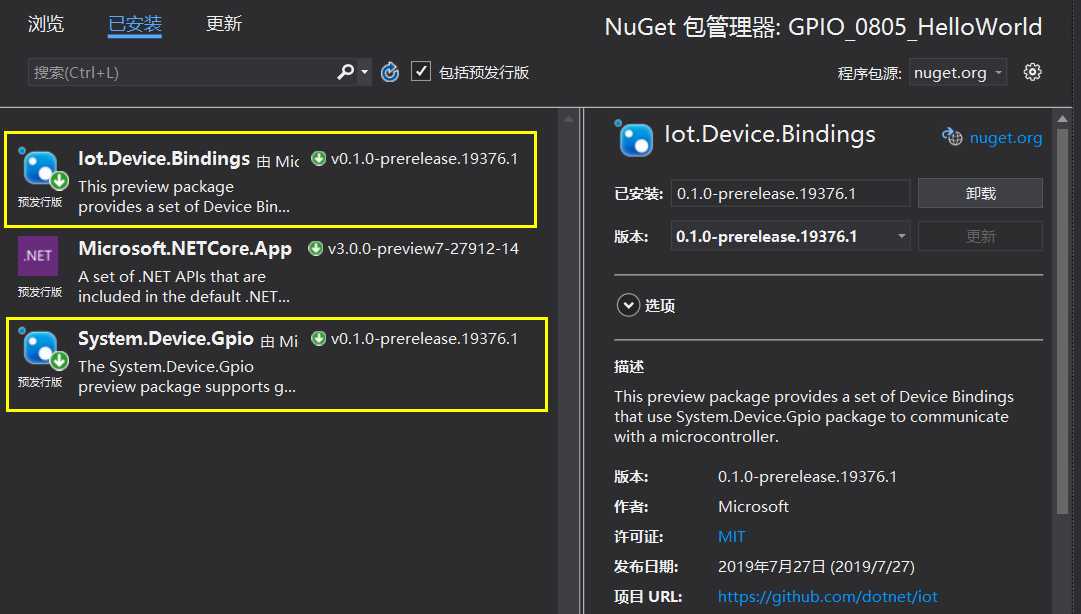Click the globe icon beside nuget.org link
This screenshot has height=614, width=1081.
tap(952, 137)
